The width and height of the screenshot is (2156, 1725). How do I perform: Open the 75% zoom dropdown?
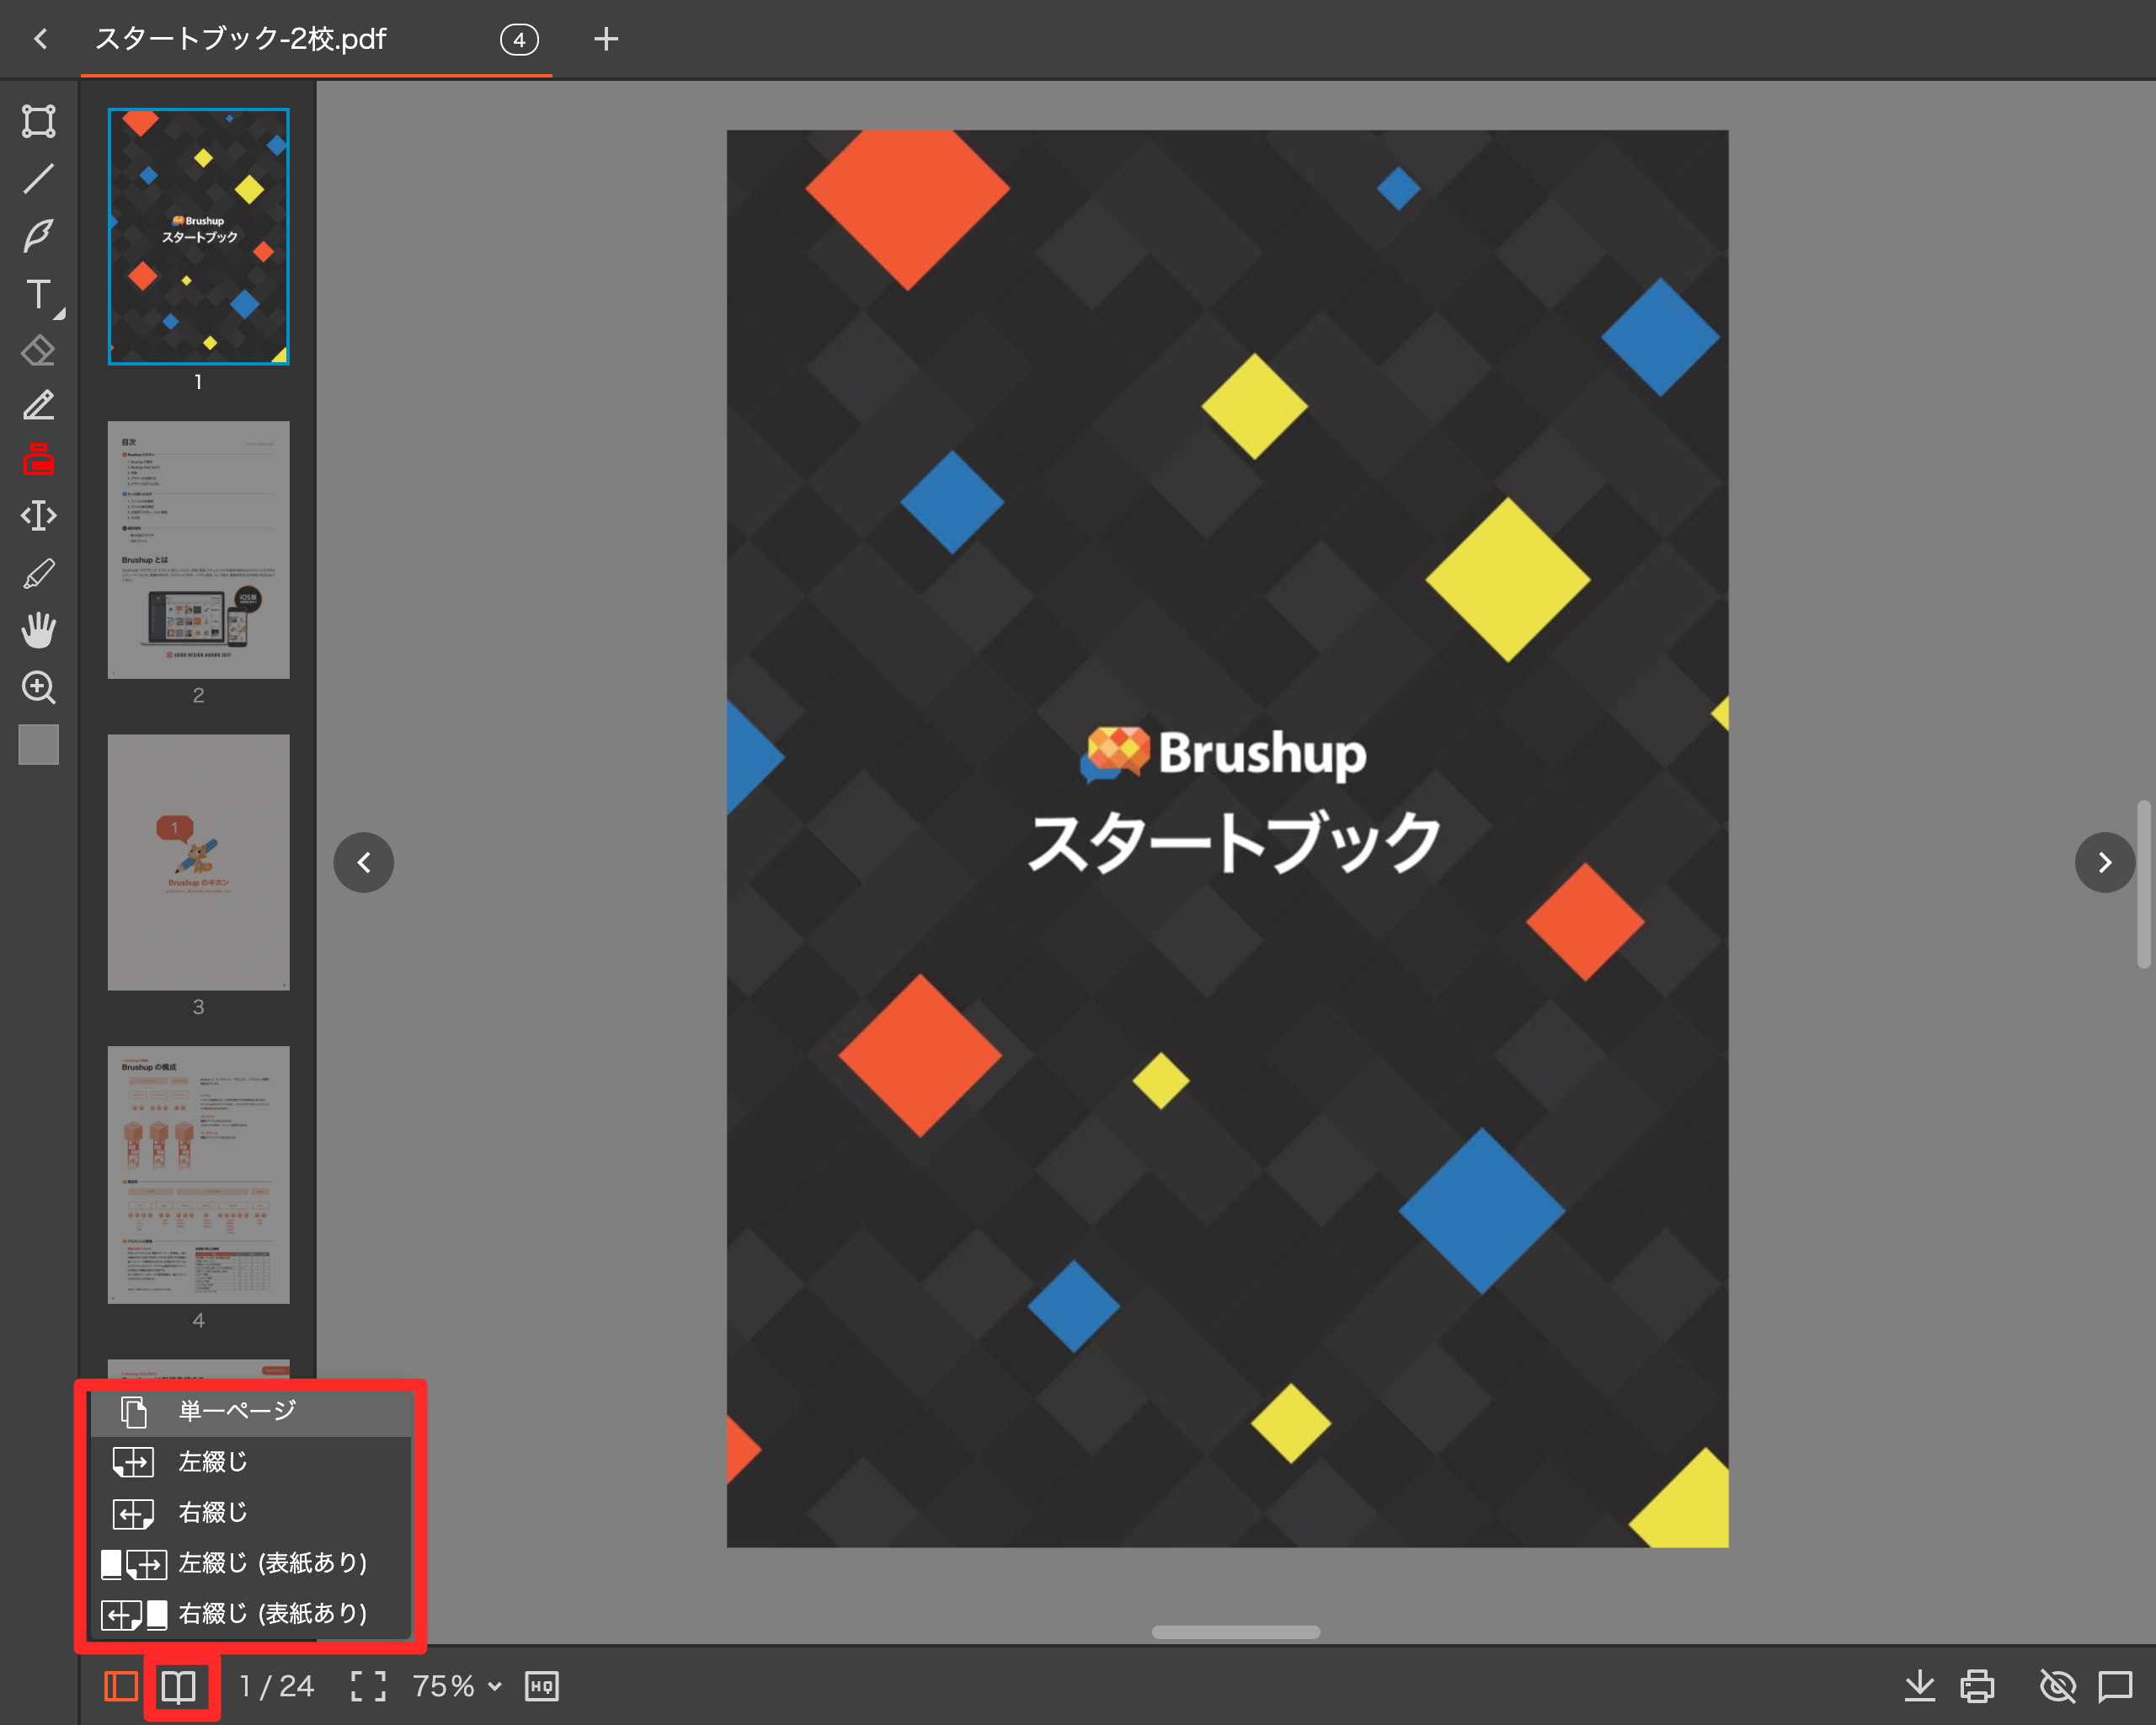coord(457,1687)
